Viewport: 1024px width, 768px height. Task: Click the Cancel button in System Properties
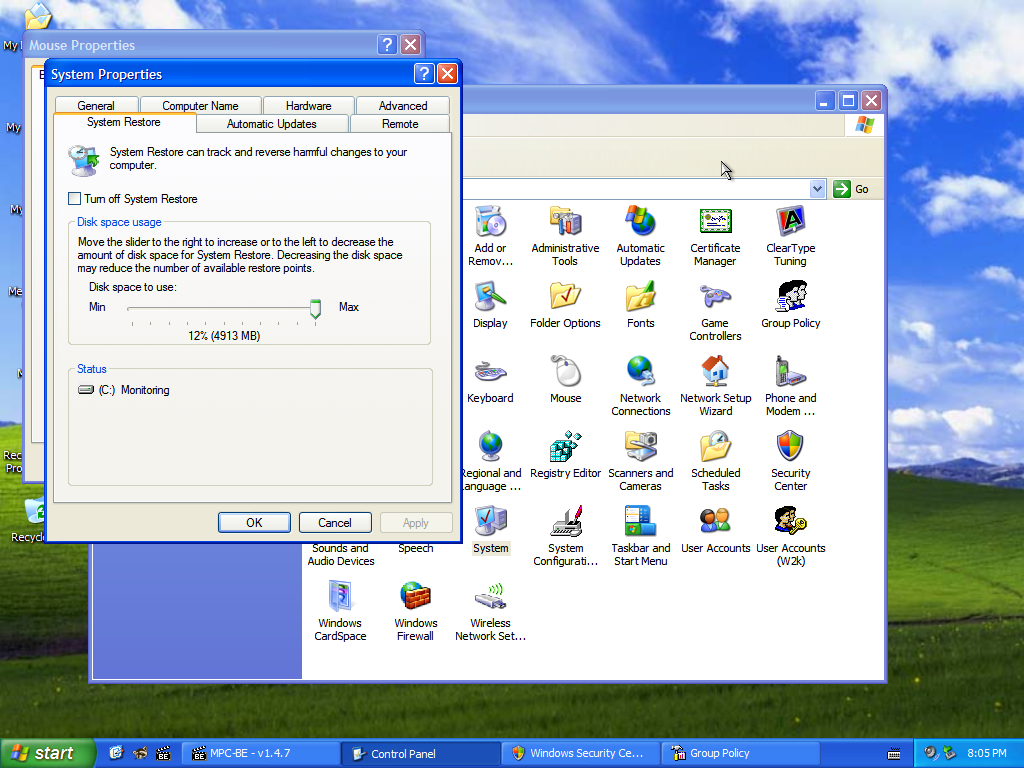click(x=334, y=522)
